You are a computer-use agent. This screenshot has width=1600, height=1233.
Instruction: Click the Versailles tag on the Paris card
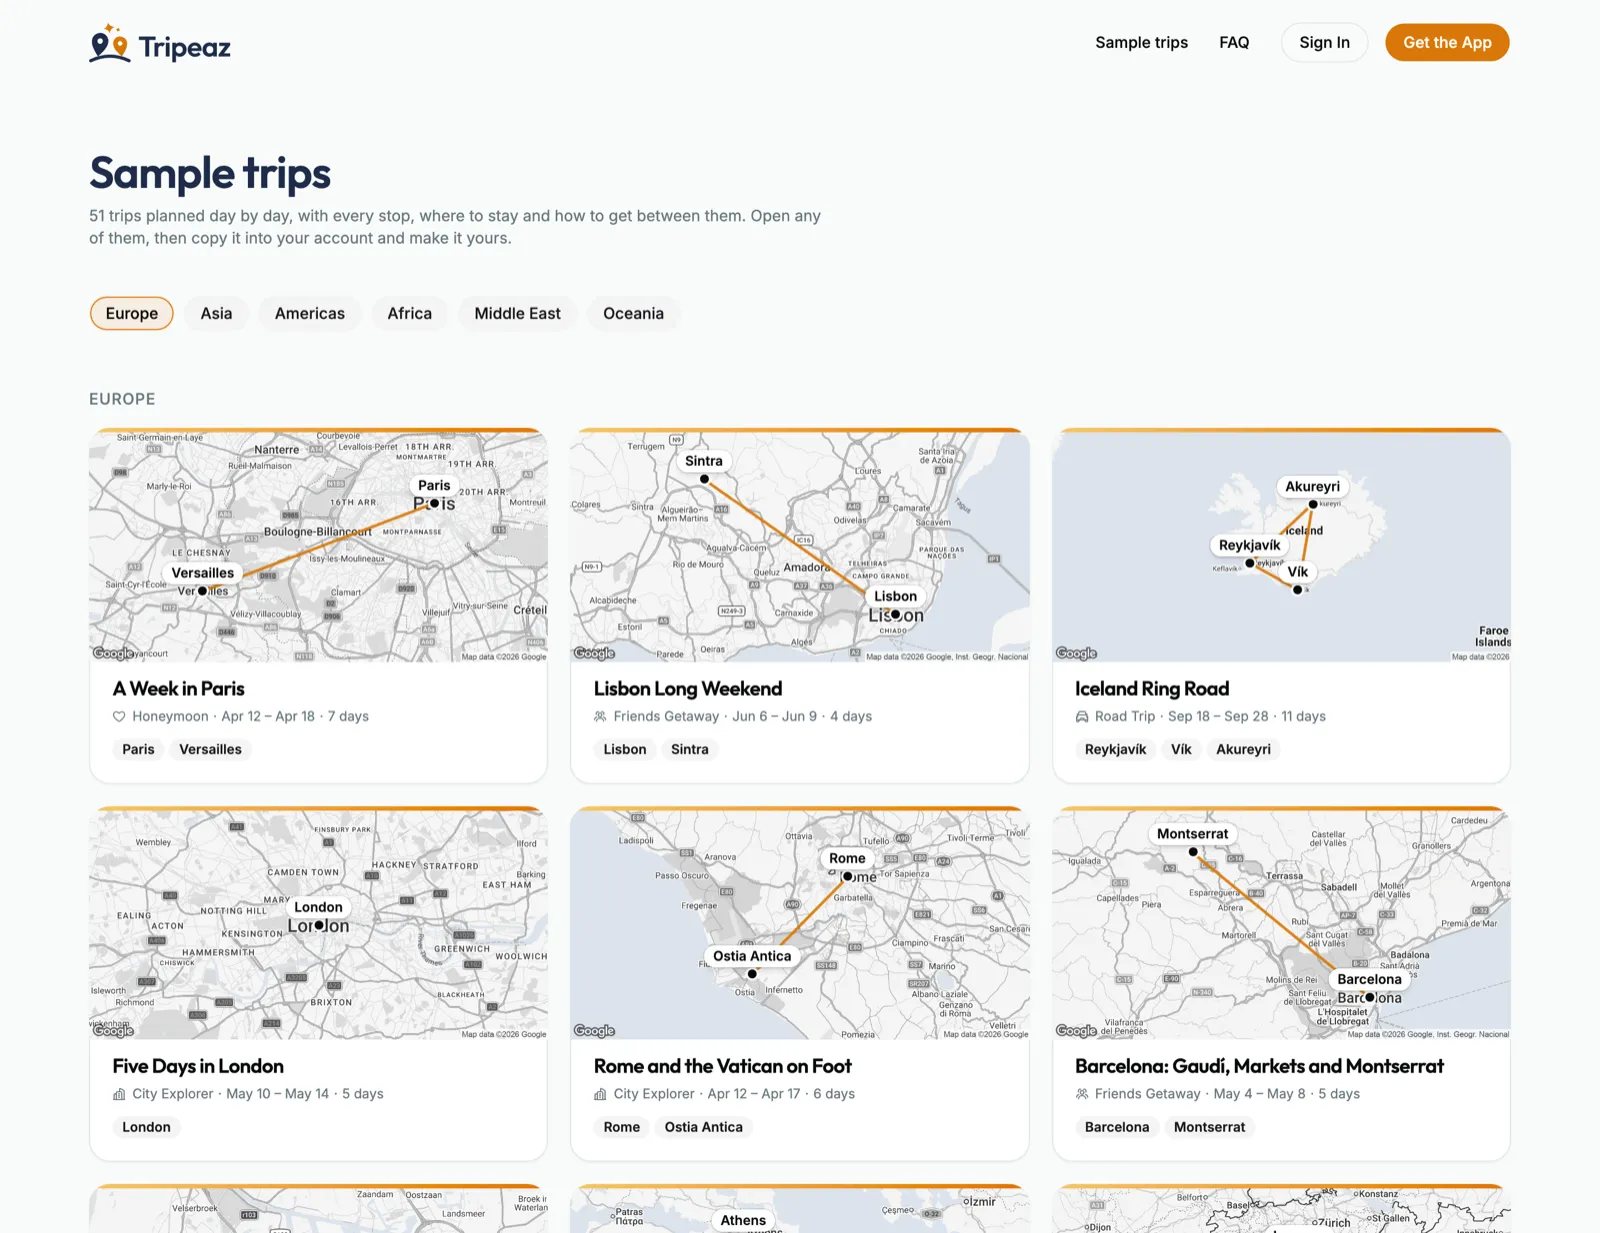point(210,750)
